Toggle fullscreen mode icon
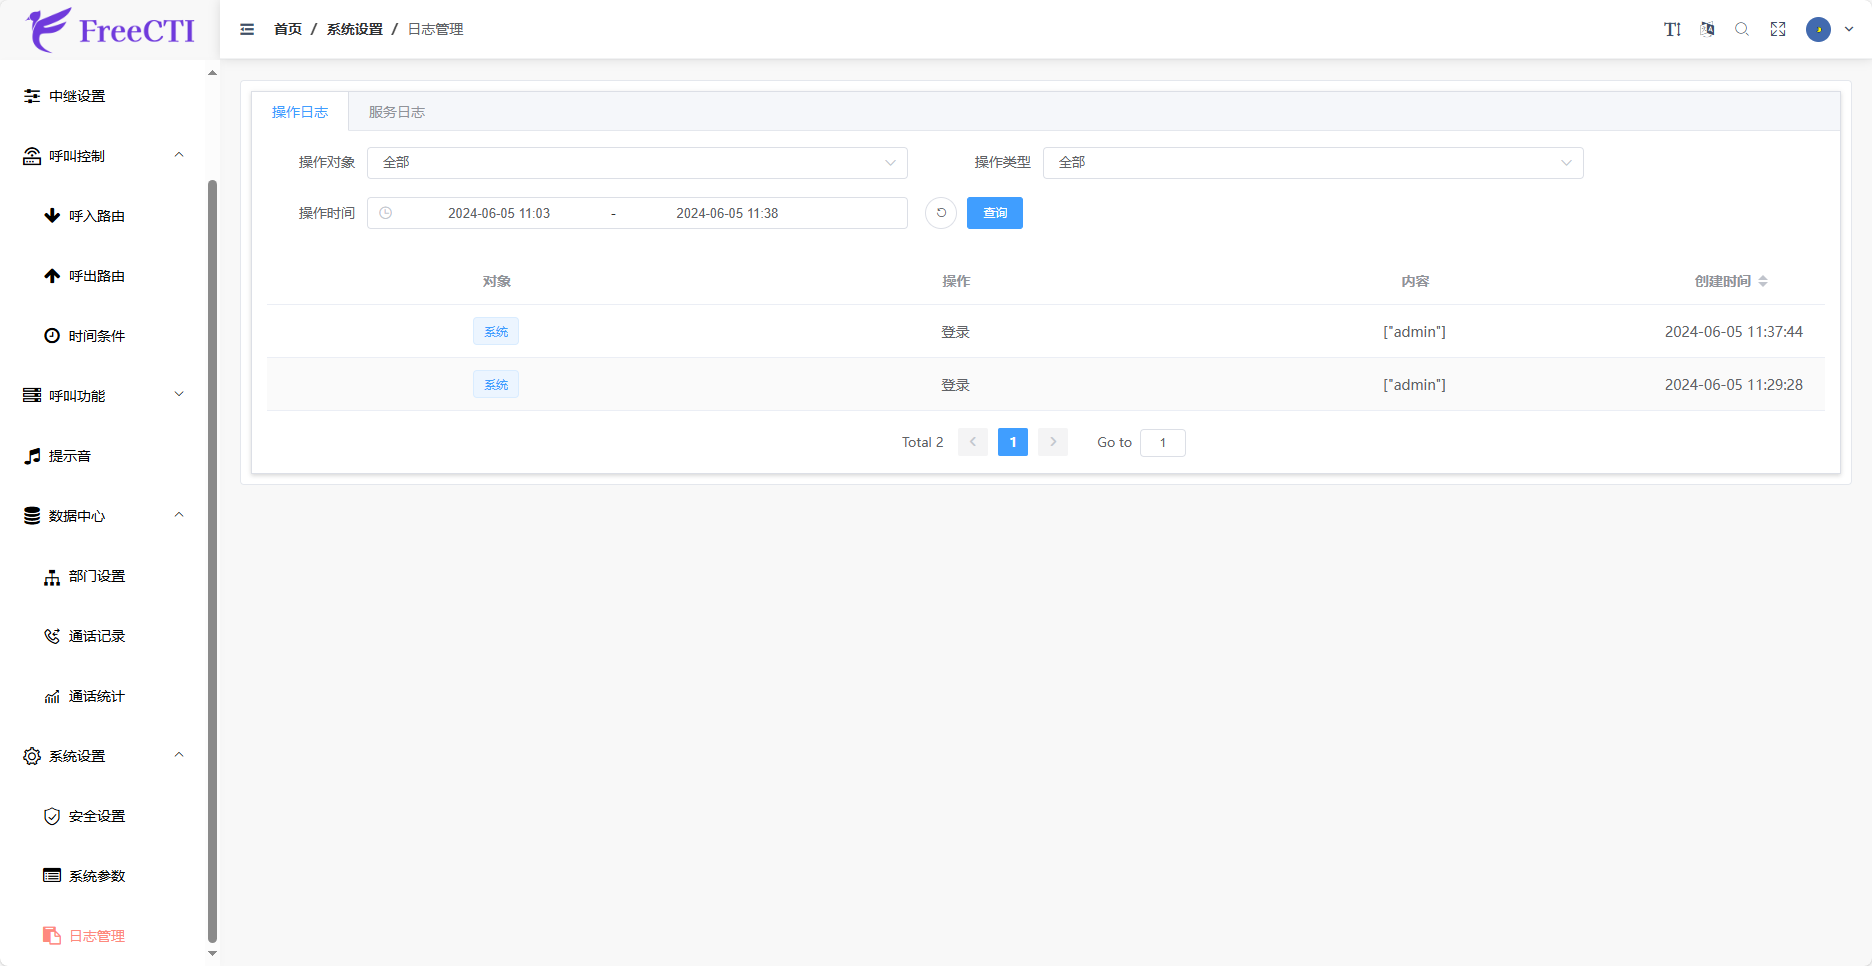Image resolution: width=1872 pixels, height=966 pixels. pyautogui.click(x=1778, y=30)
